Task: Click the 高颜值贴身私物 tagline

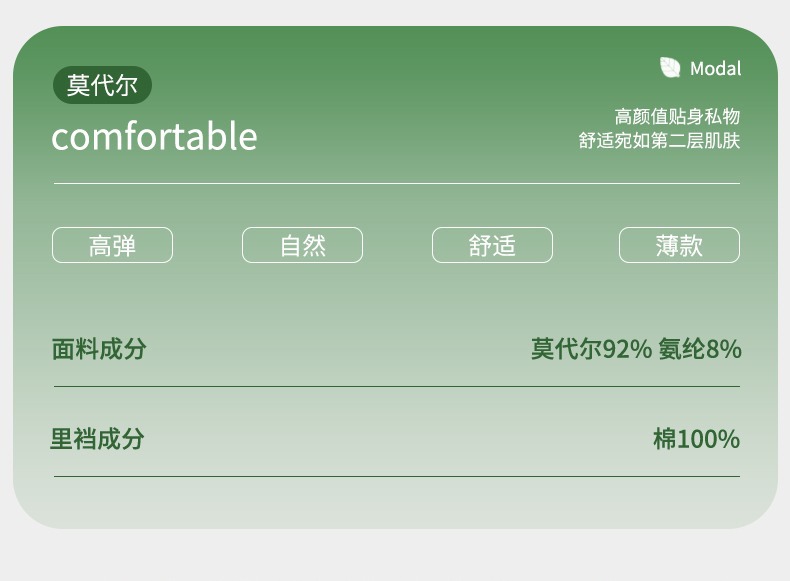Action: [x=677, y=116]
